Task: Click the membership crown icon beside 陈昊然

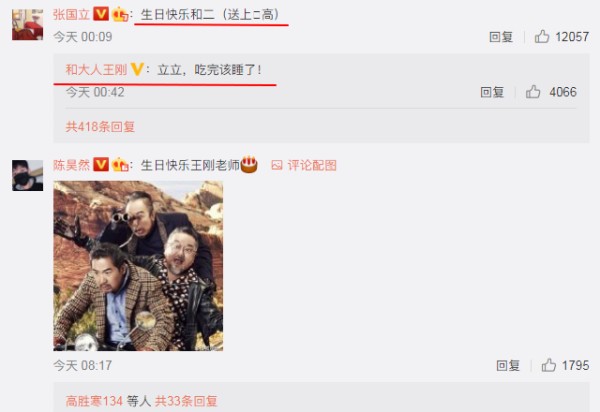Action: 120,165
